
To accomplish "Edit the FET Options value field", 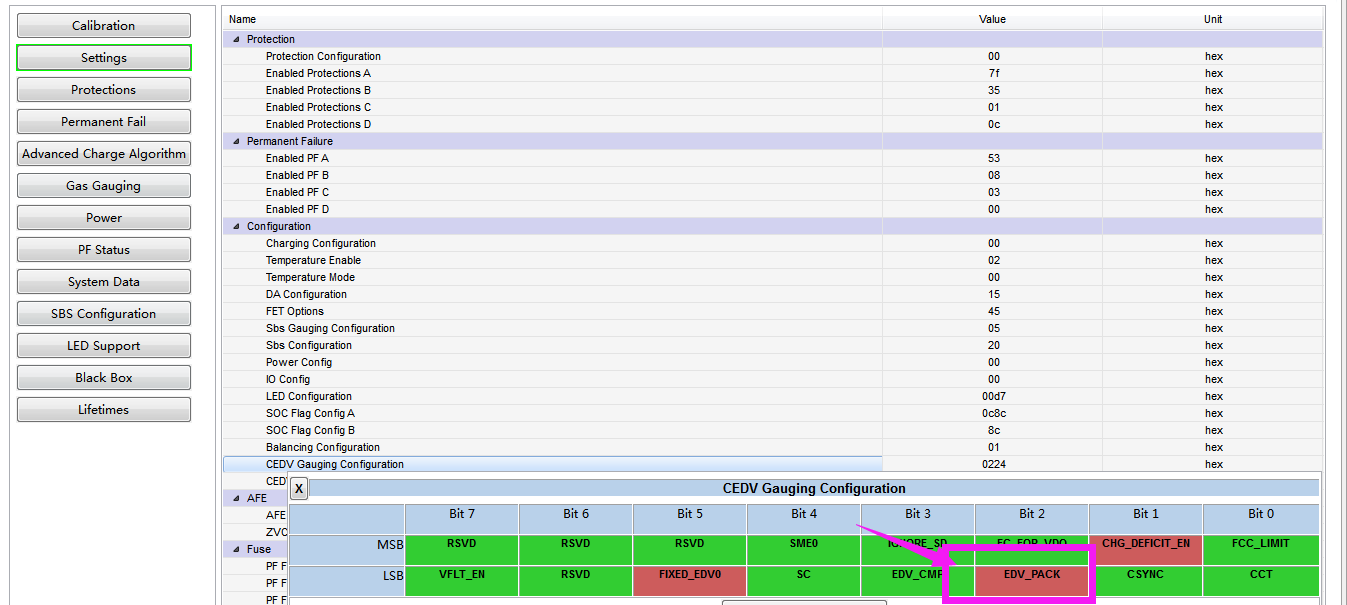I will pyautogui.click(x=993, y=311).
